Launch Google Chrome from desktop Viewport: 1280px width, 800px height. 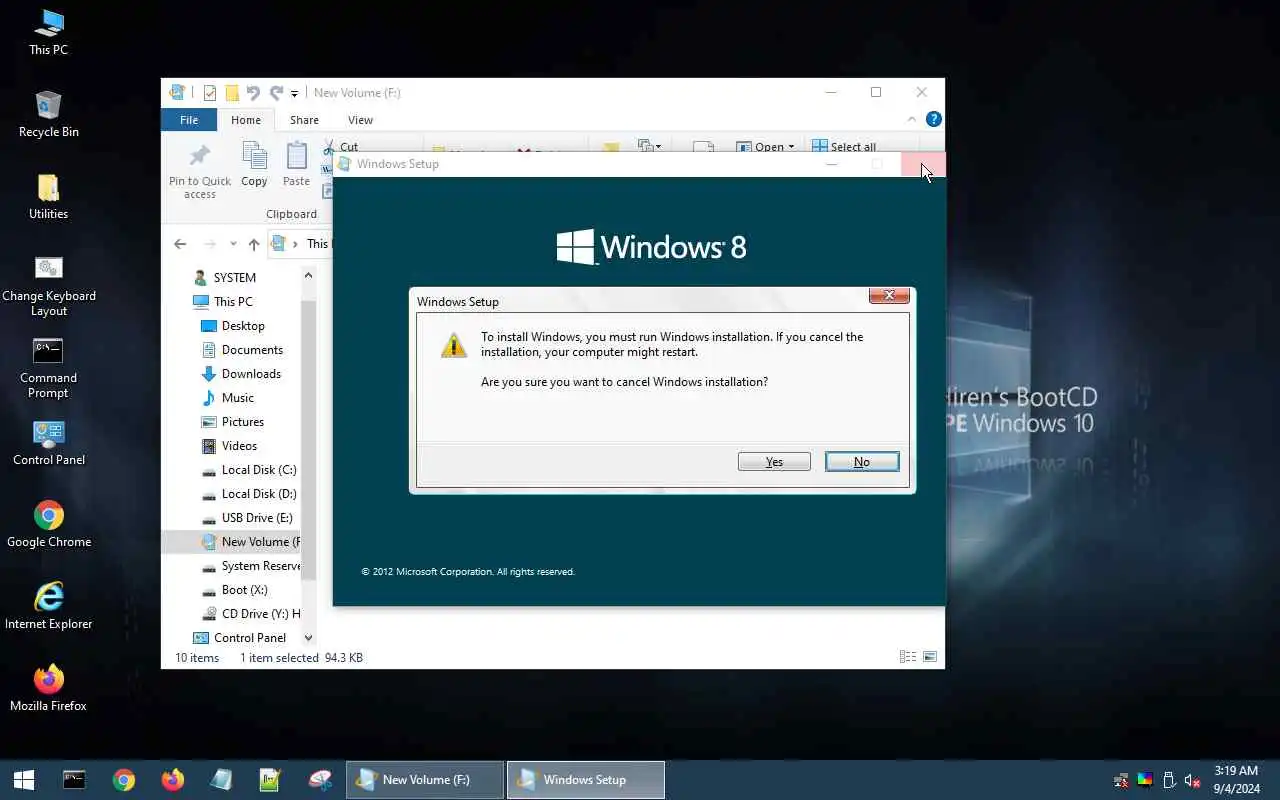tap(48, 525)
